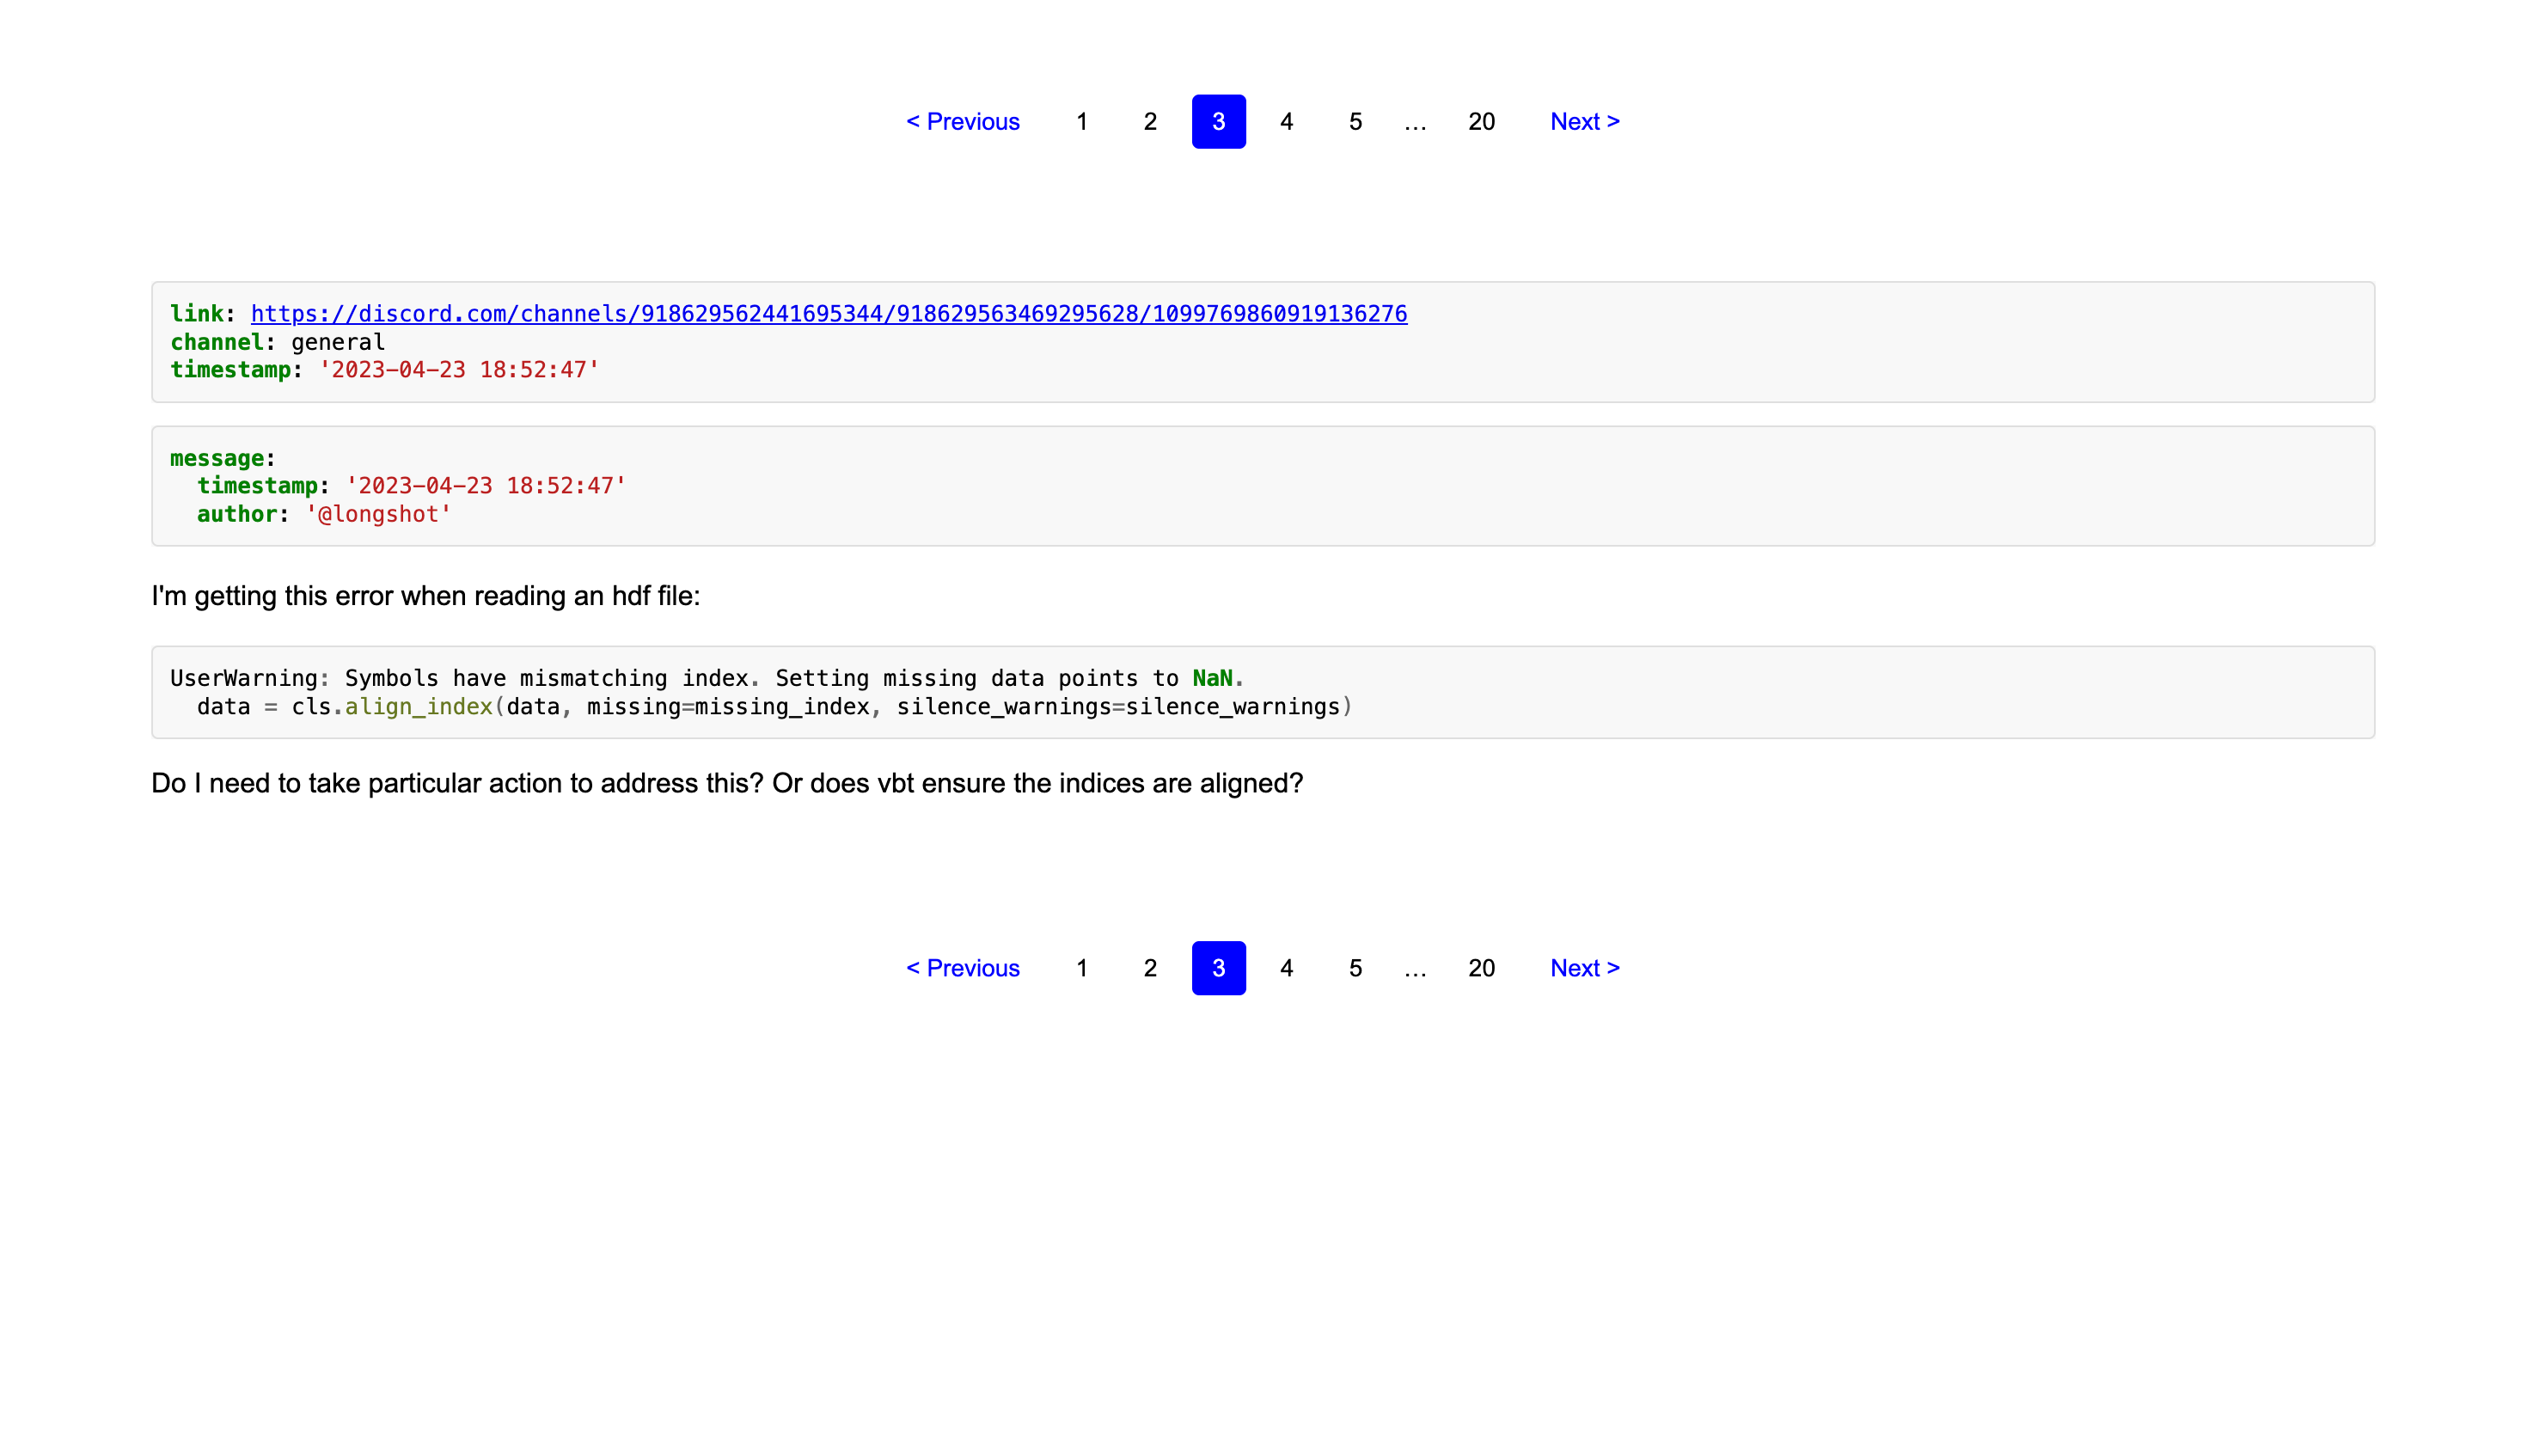2527x1456 pixels.
Task: Select page 1 in top pagination
Action: tap(1081, 122)
